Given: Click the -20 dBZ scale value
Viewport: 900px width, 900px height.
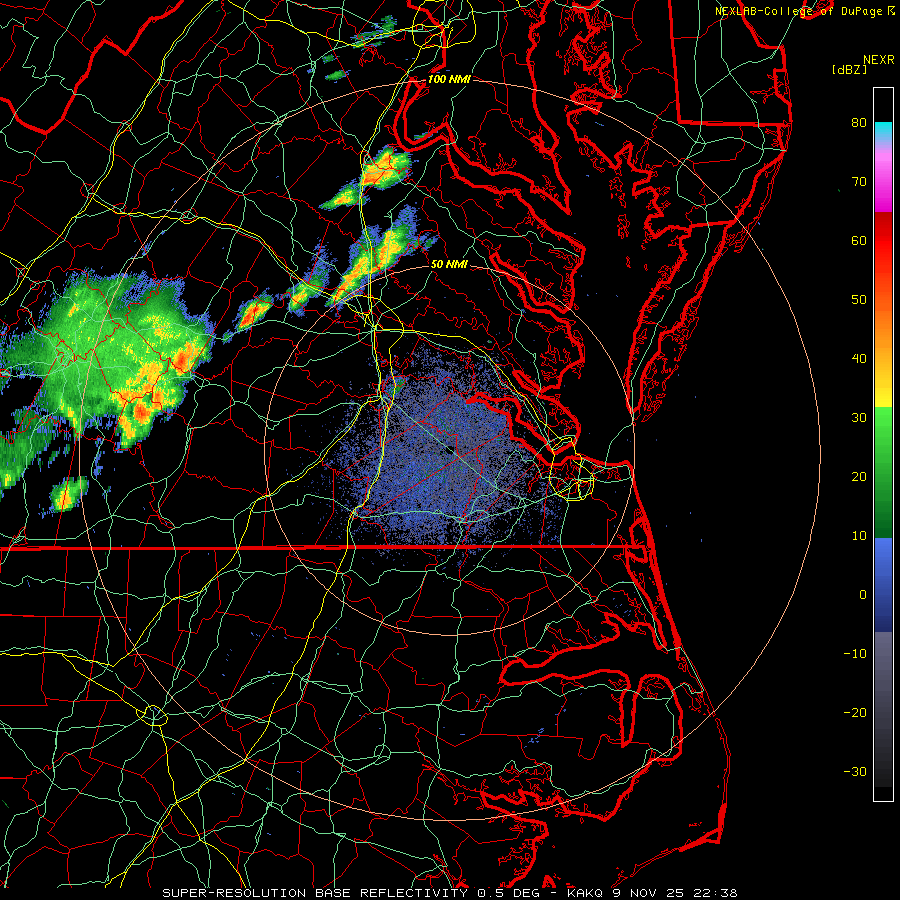Looking at the screenshot, I should [x=855, y=712].
